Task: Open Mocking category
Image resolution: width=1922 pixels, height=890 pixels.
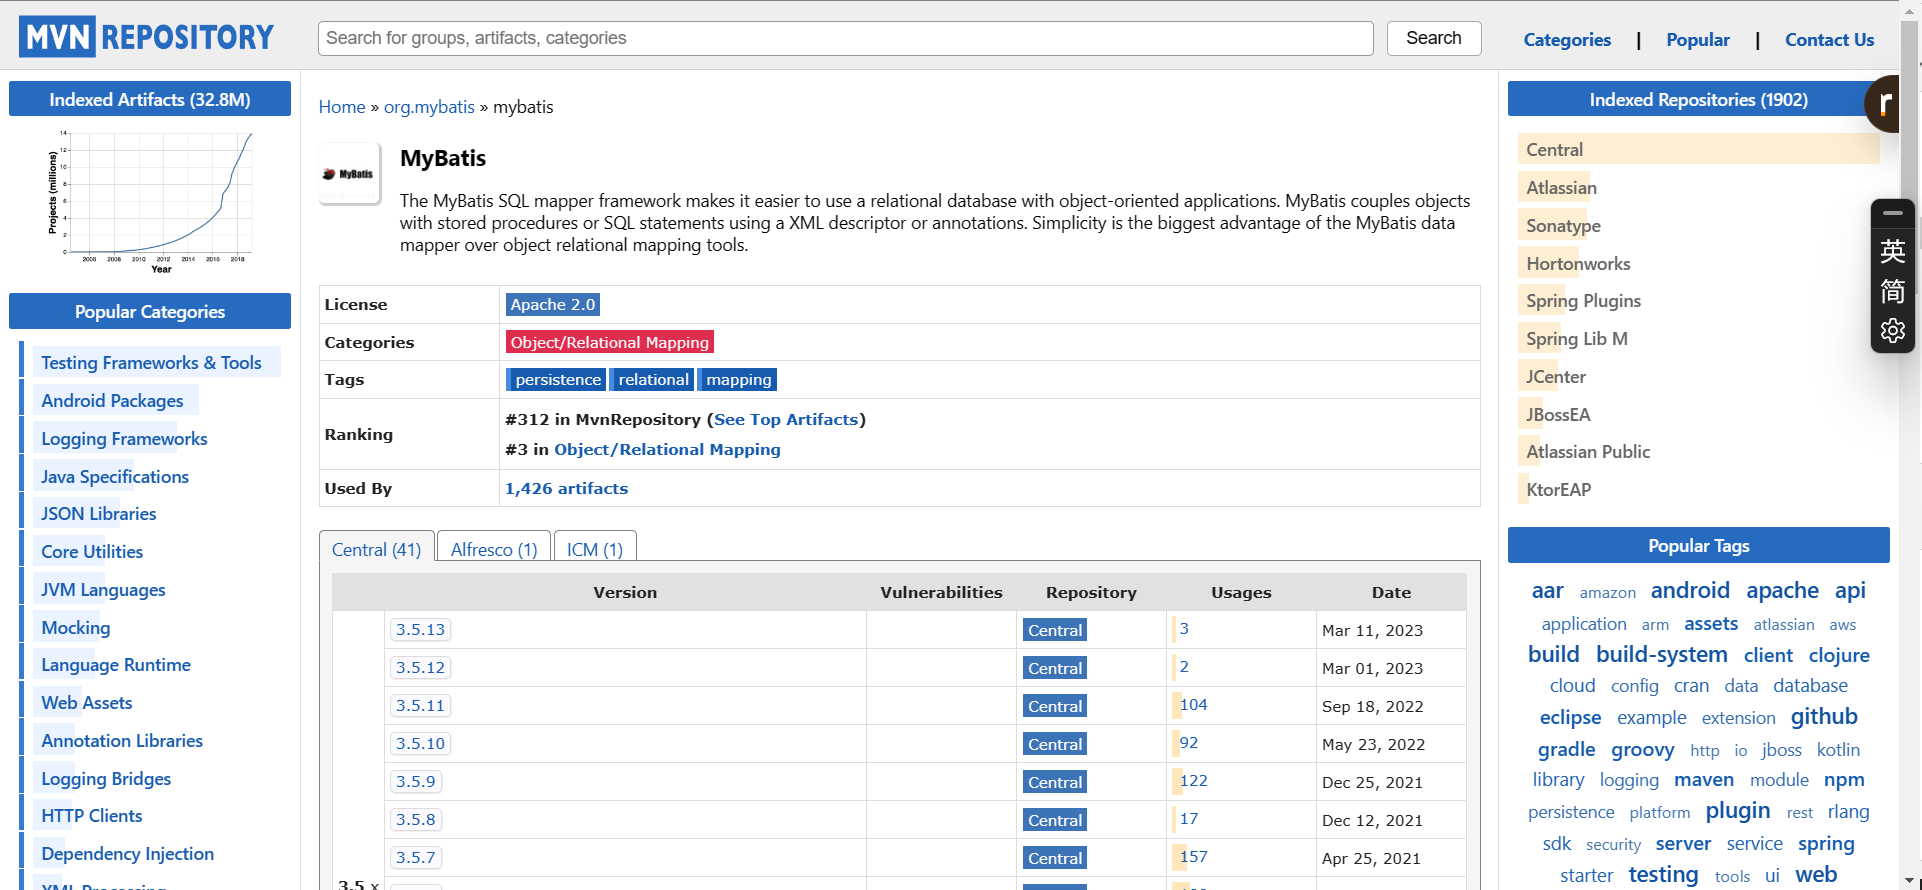Action: coord(76,628)
